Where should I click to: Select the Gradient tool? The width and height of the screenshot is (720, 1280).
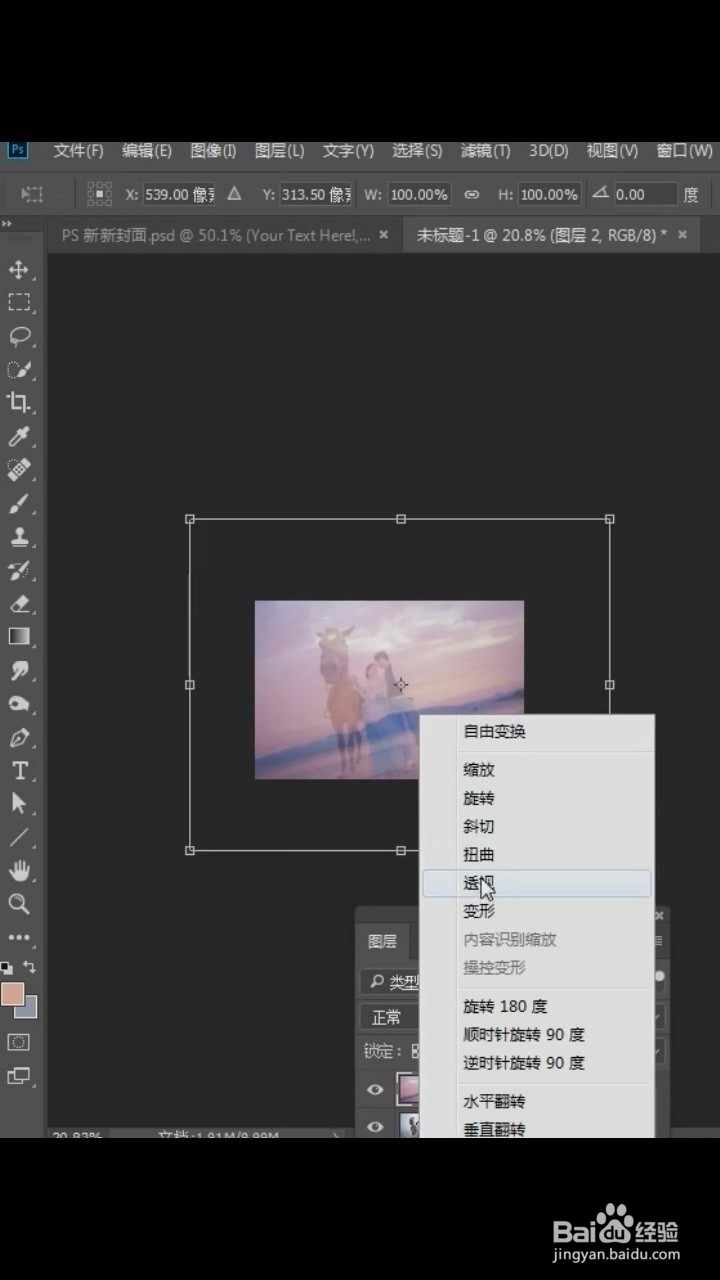[19, 636]
